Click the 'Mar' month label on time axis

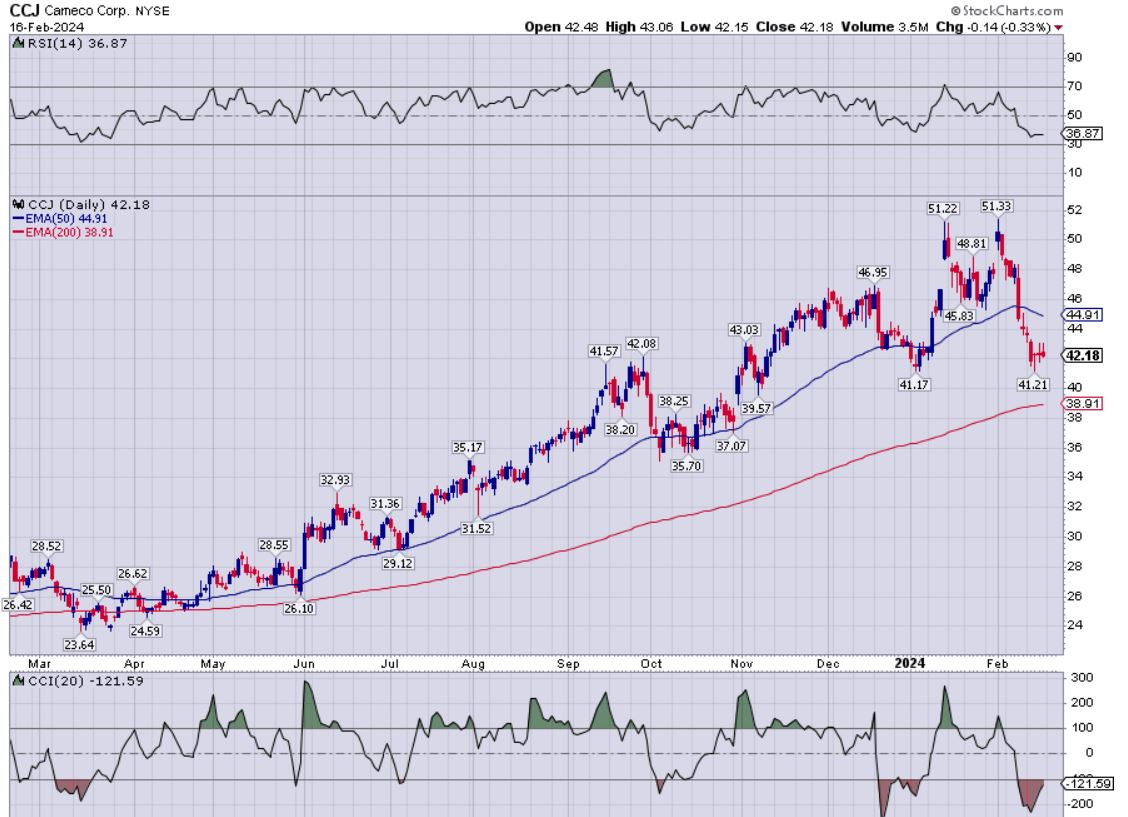(40, 664)
